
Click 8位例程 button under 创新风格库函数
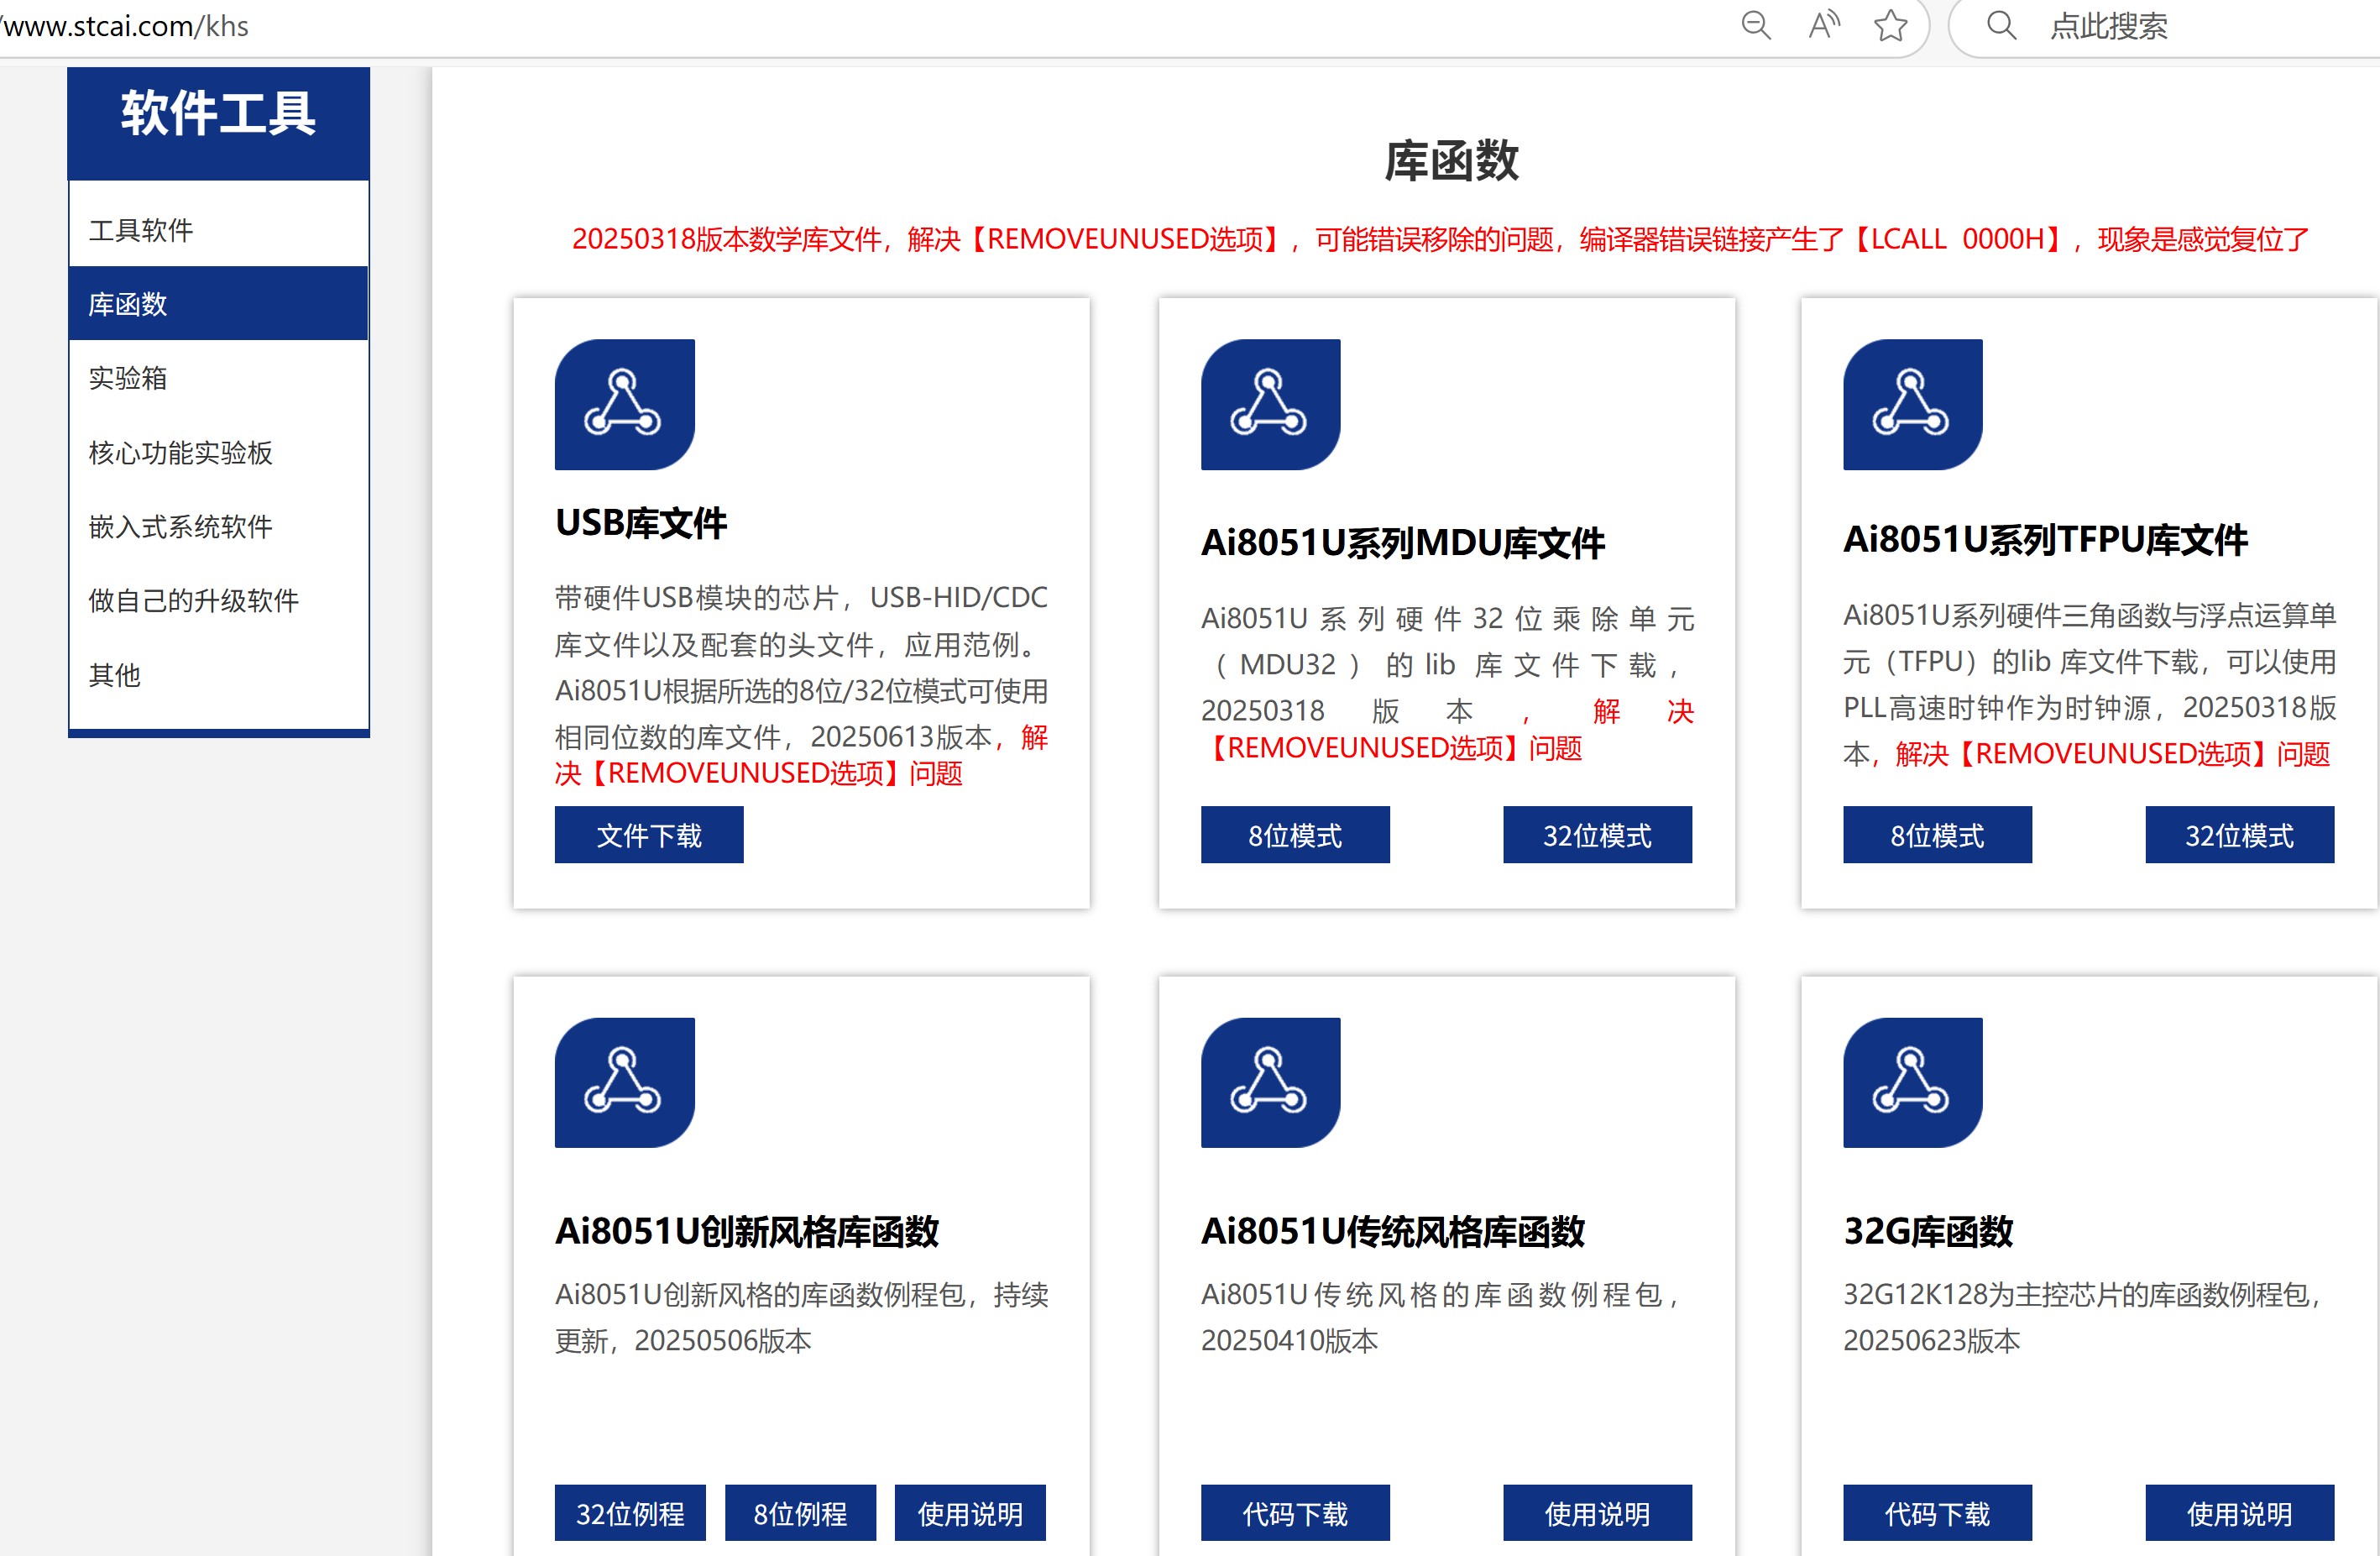[x=800, y=1513]
